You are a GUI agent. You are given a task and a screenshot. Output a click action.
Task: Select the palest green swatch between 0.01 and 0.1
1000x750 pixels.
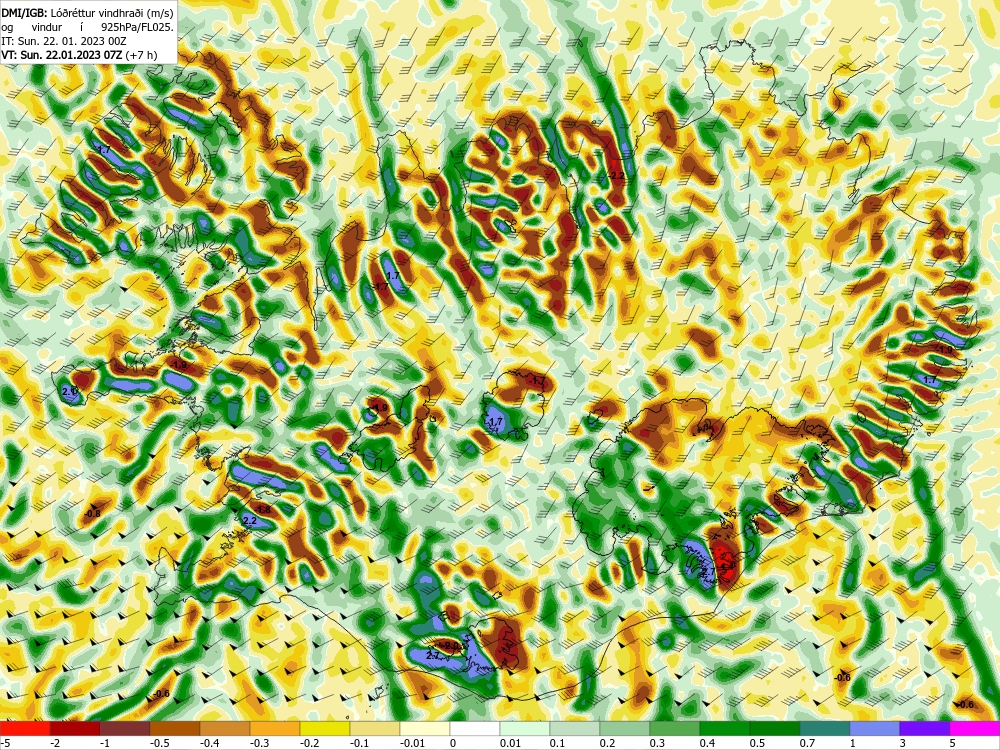[525, 728]
